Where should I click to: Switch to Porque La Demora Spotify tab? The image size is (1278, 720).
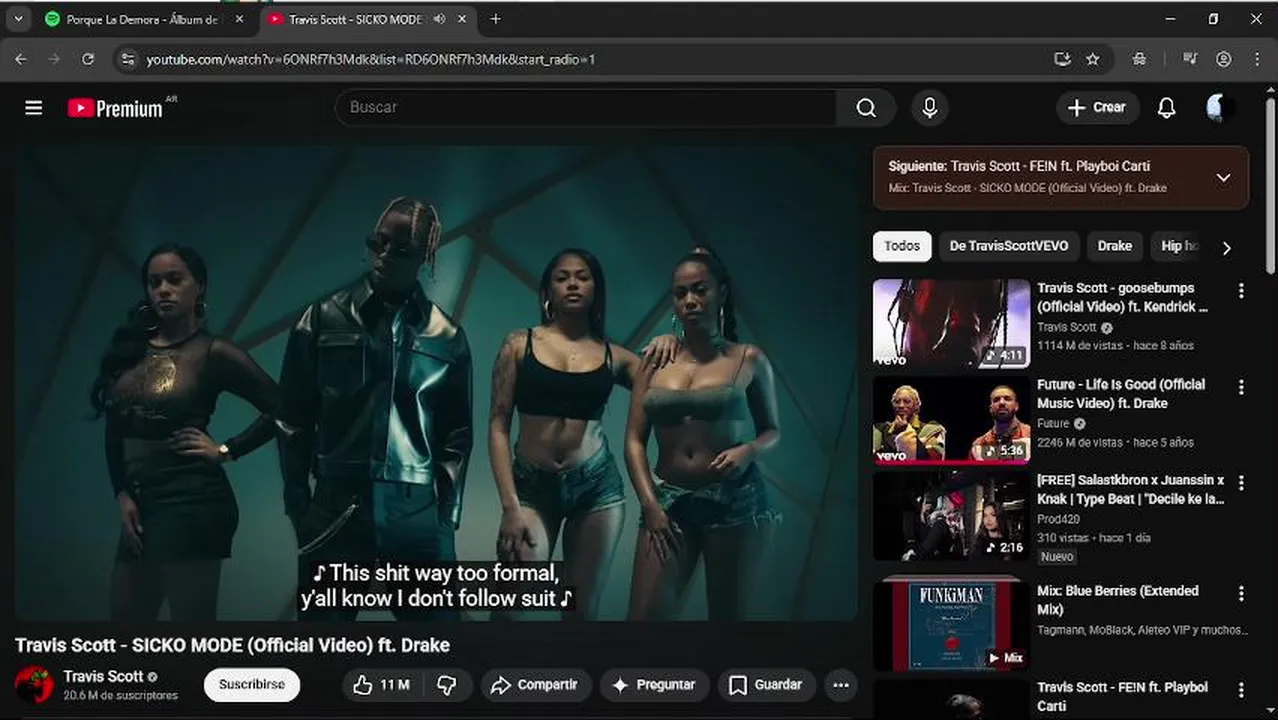click(x=140, y=19)
